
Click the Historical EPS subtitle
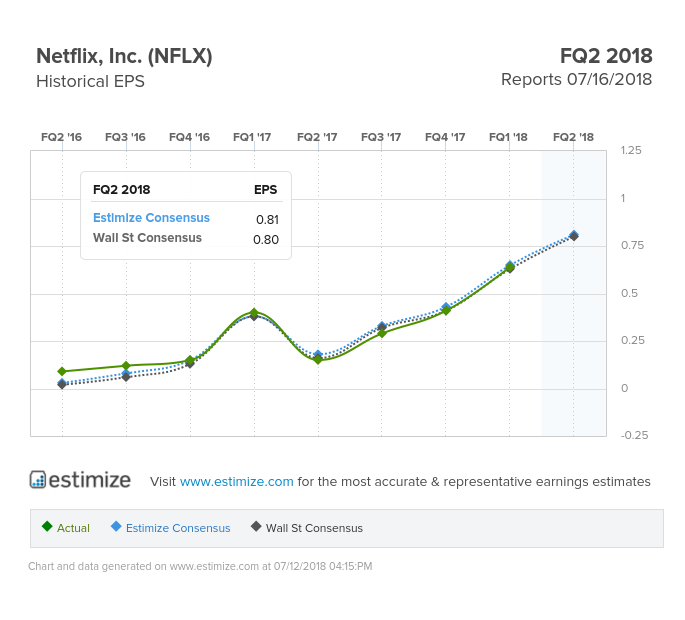[90, 81]
